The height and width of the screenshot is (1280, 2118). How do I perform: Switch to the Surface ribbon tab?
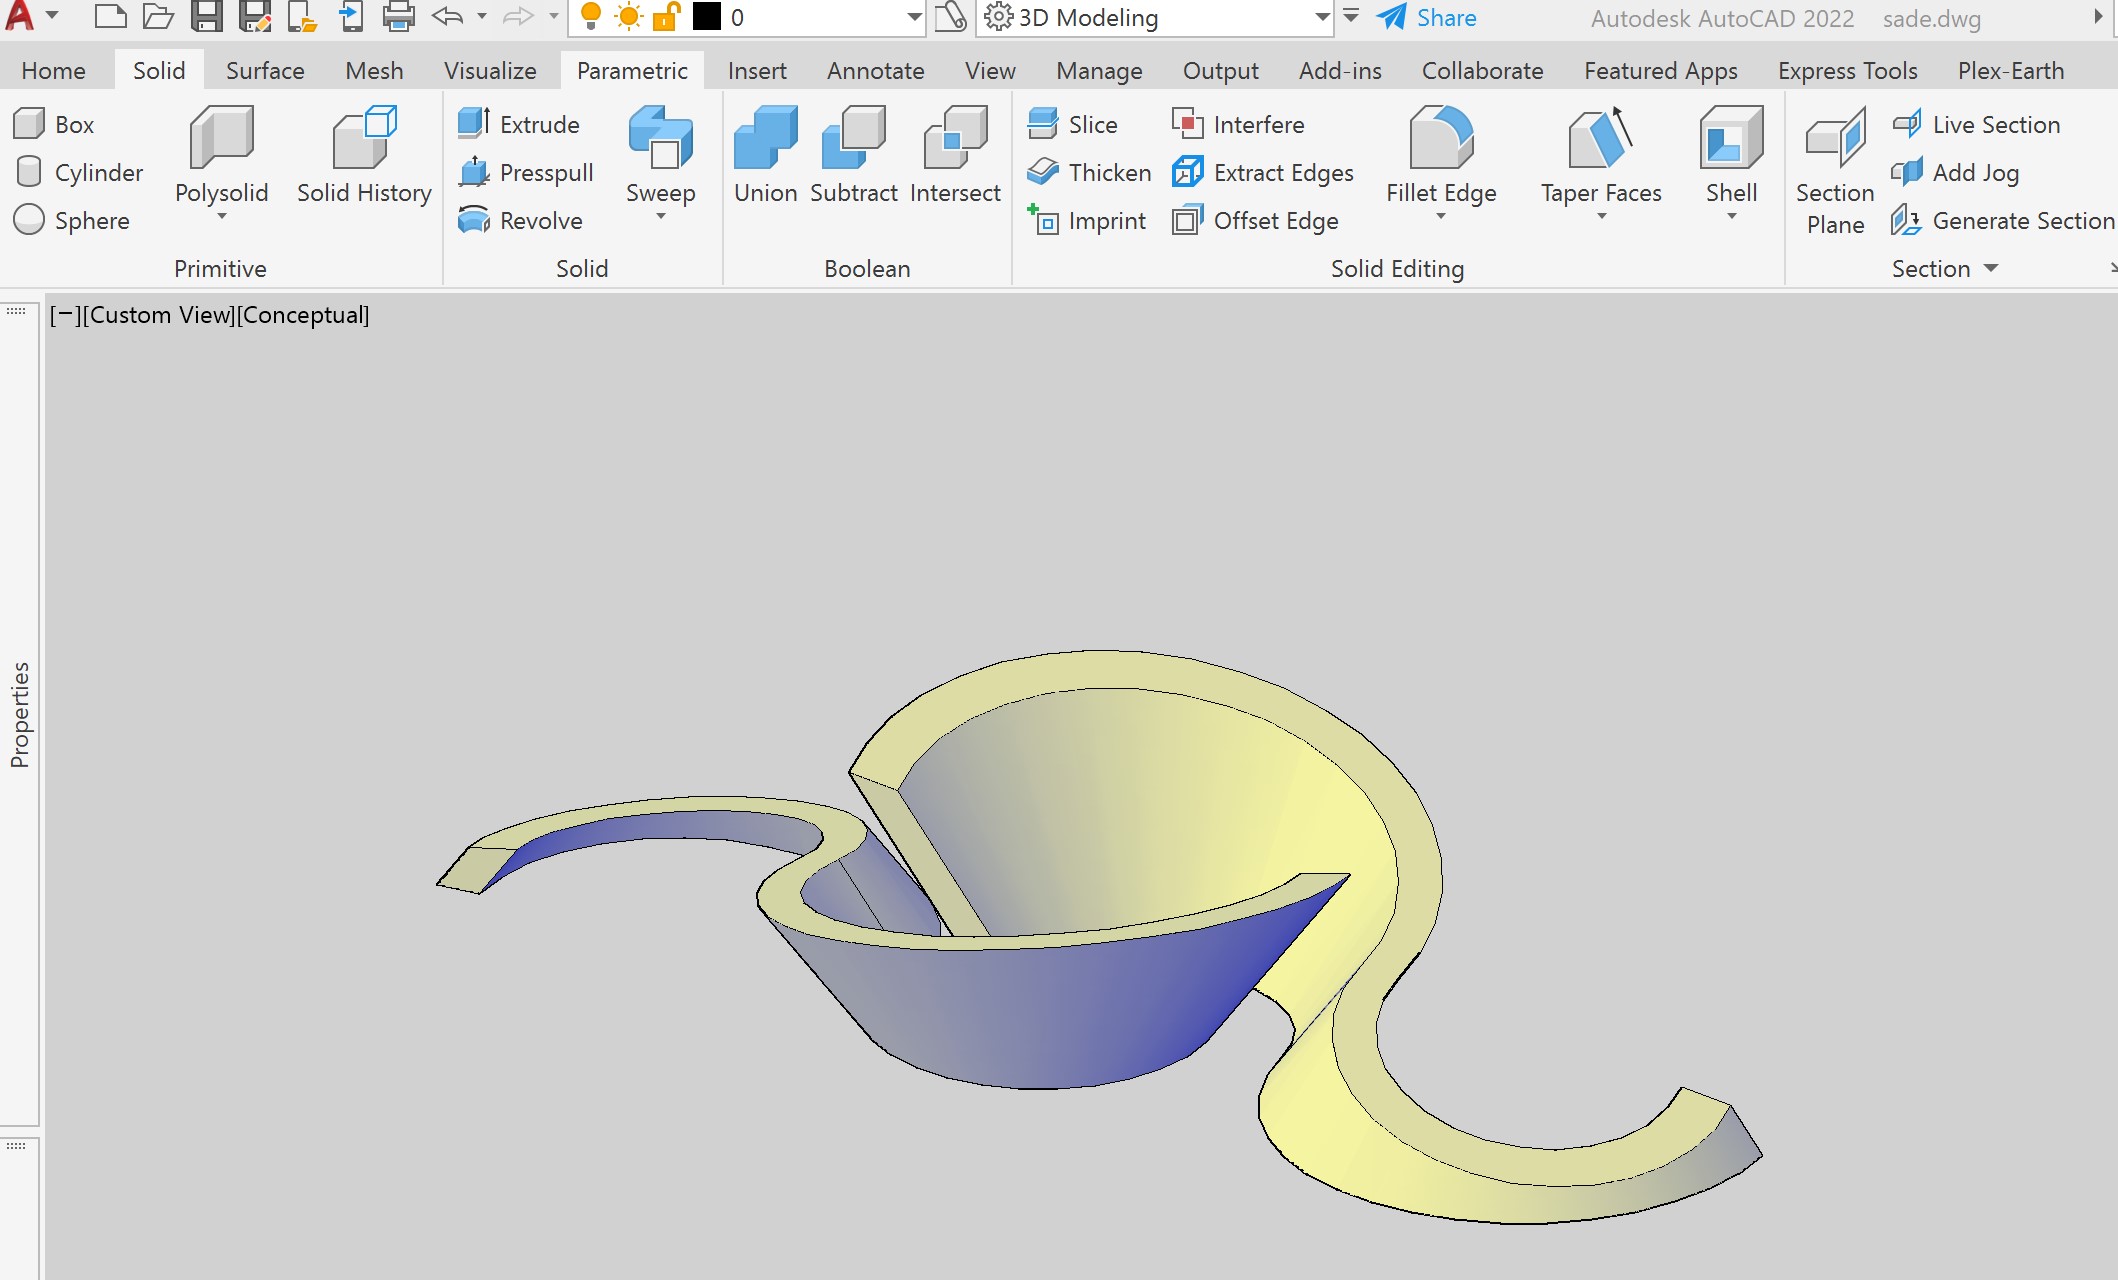pyautogui.click(x=264, y=70)
